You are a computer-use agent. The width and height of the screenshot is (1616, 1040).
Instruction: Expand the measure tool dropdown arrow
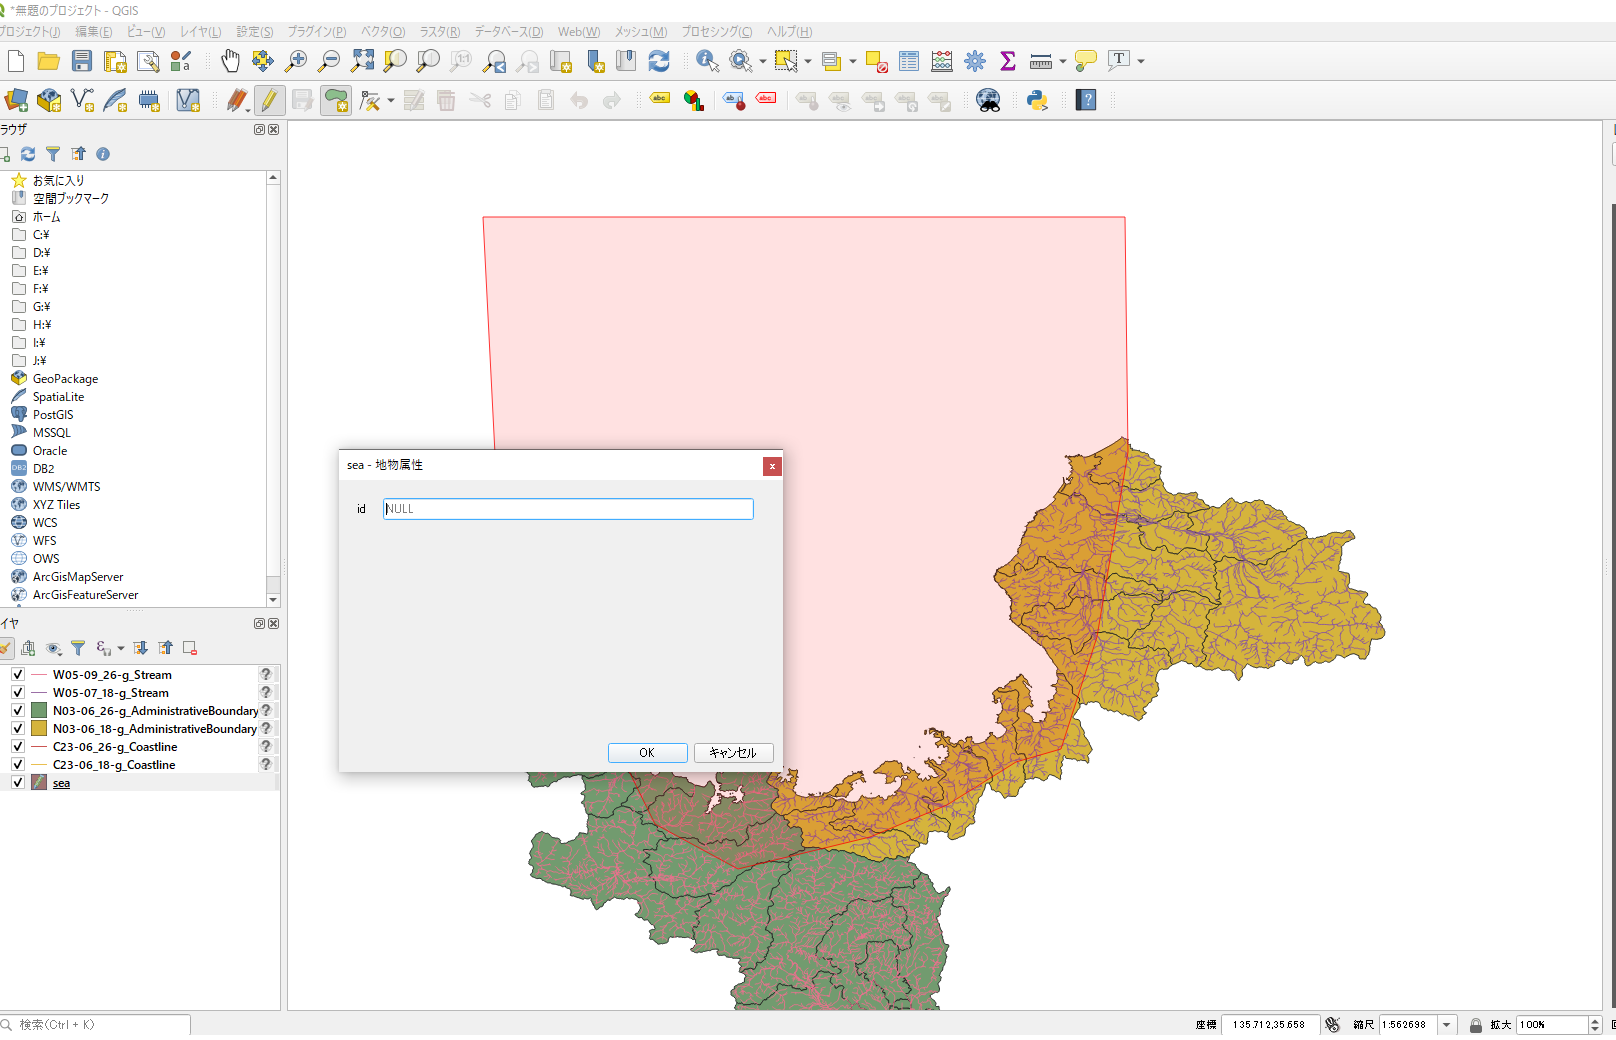tap(1062, 61)
